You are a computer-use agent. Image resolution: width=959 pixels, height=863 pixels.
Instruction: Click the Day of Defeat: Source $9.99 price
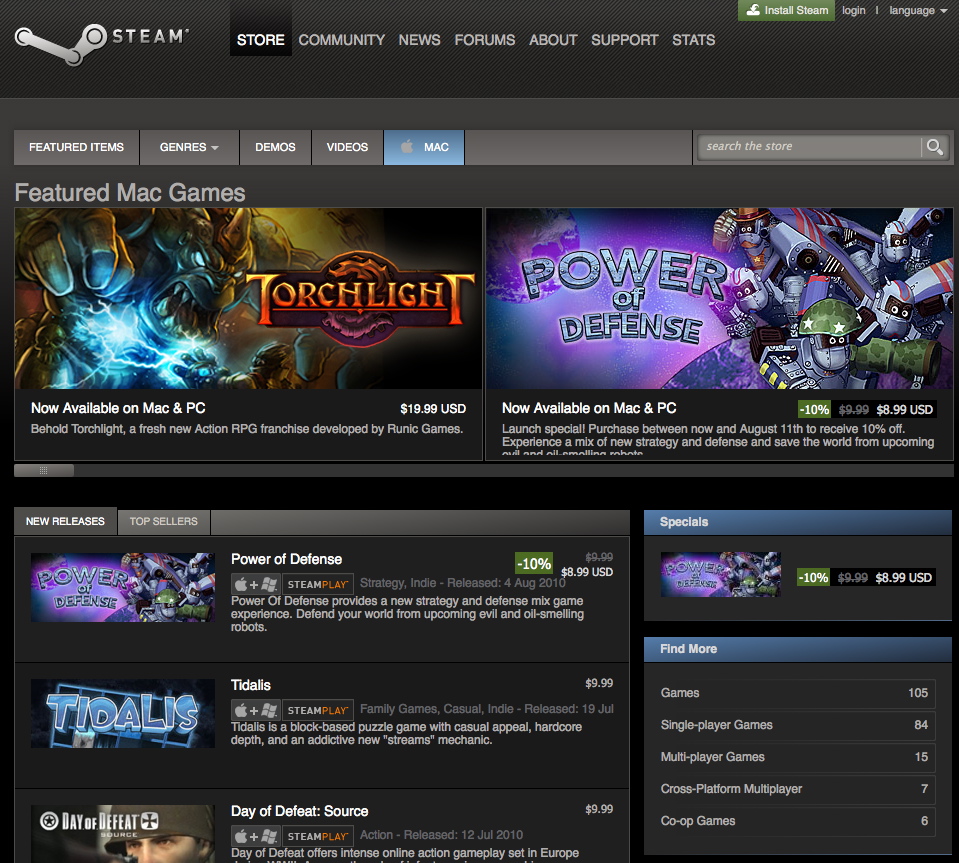coord(599,809)
